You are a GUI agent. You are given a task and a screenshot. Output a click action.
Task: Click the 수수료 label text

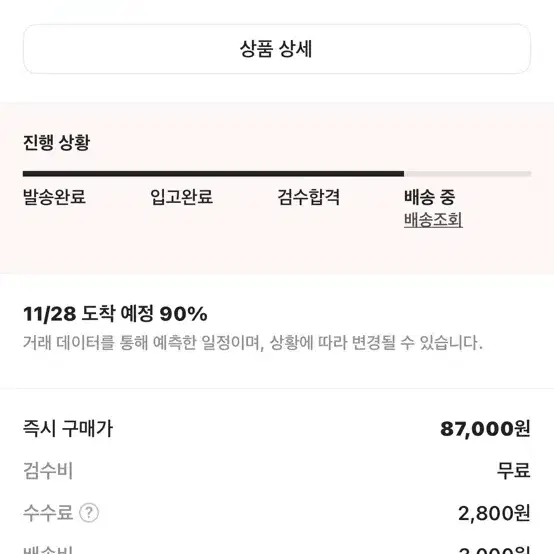click(x=48, y=513)
